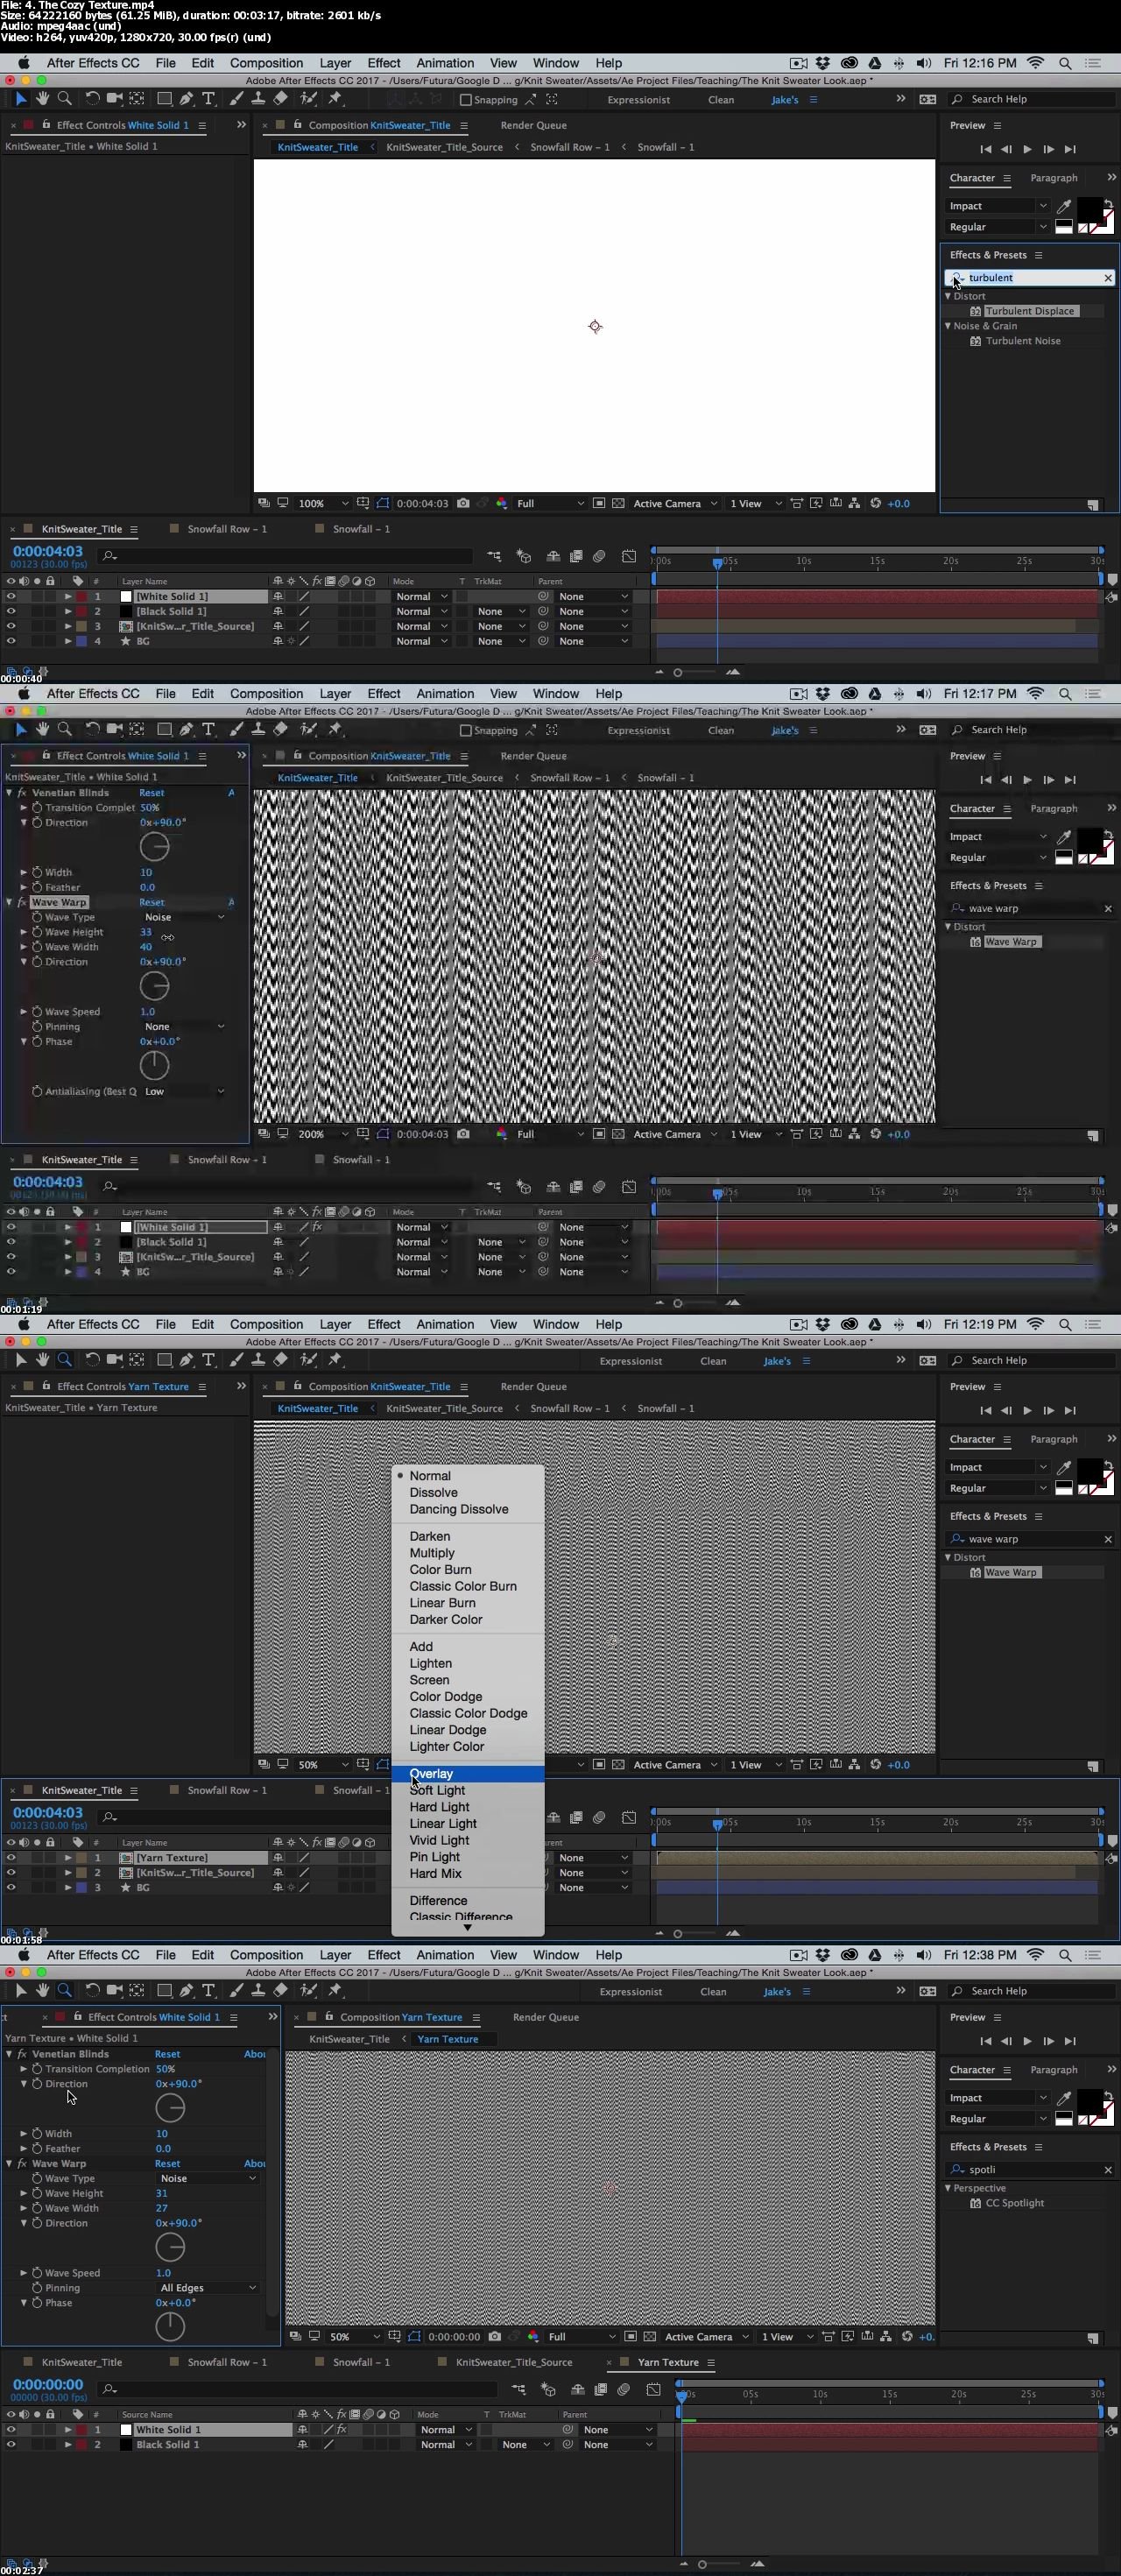Select the Zoom tool in 12:19 PM frame
The width and height of the screenshot is (1121, 2576).
(64, 1360)
